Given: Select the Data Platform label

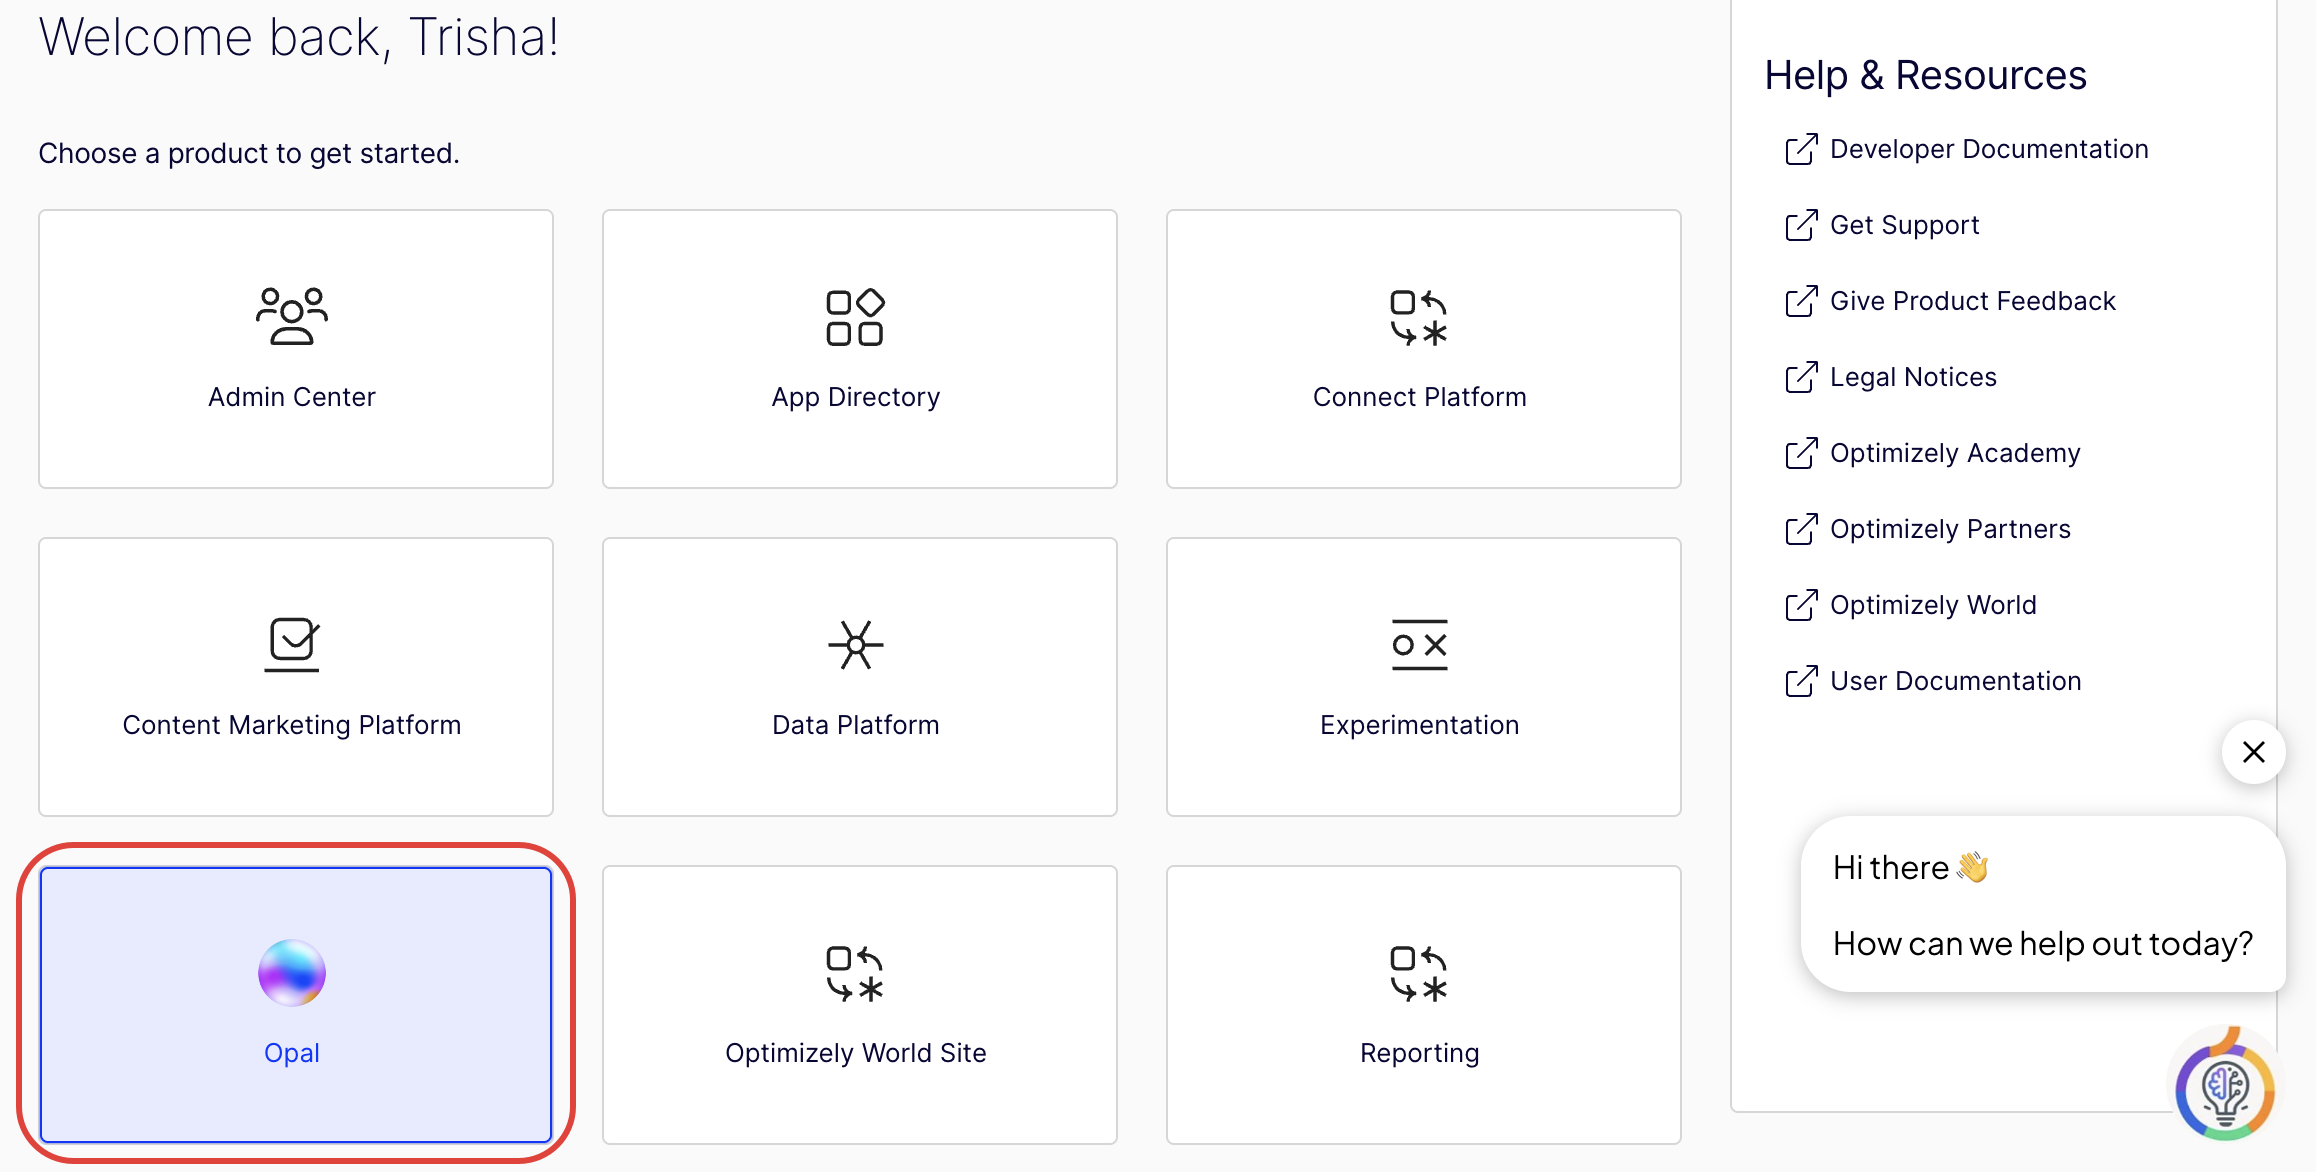Looking at the screenshot, I should point(856,725).
